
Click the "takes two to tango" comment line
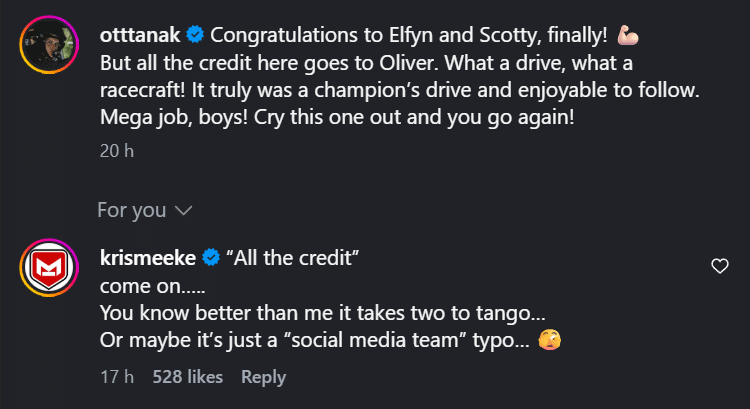click(x=322, y=313)
